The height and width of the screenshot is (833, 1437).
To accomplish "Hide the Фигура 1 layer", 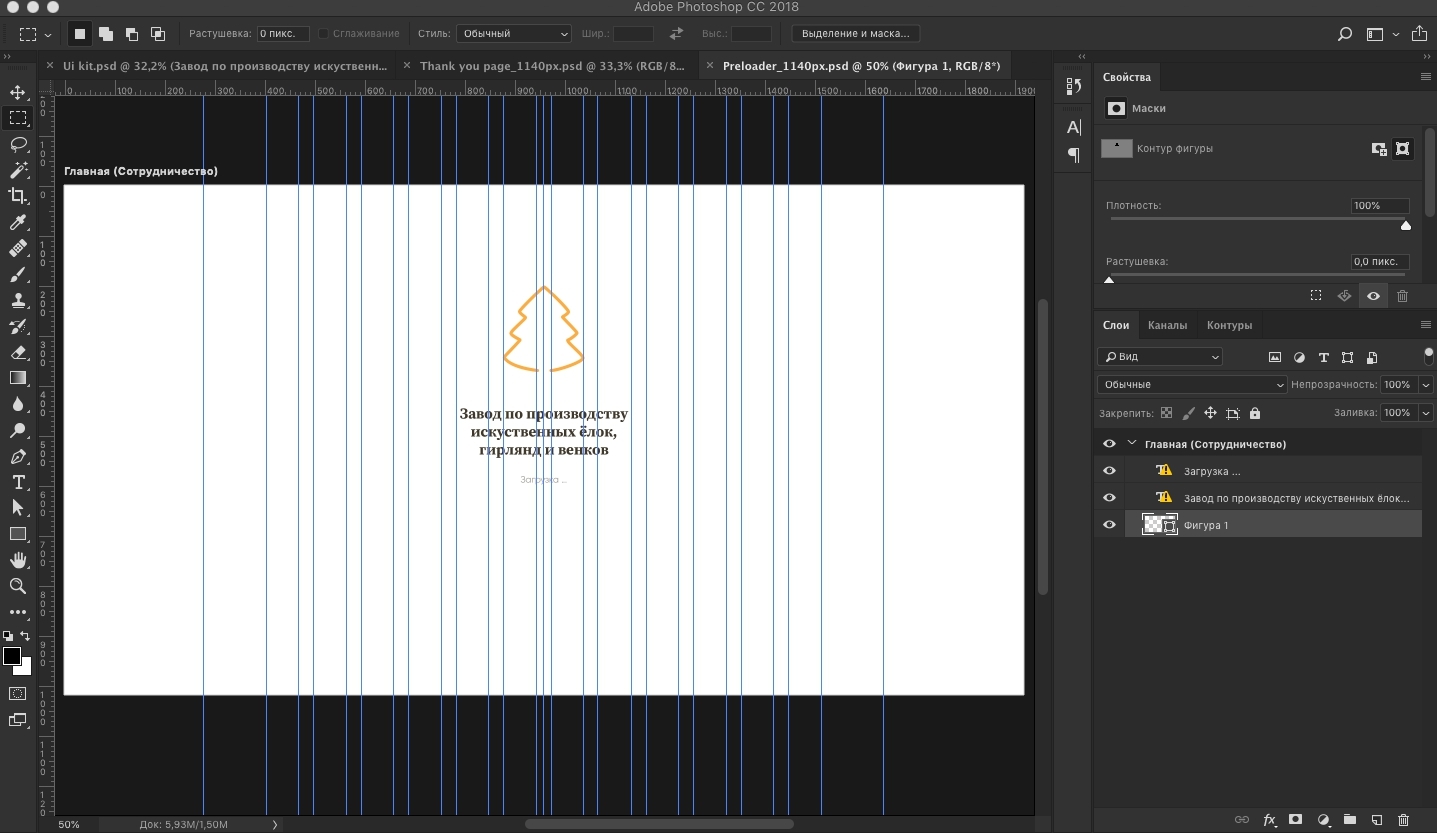I will tap(1109, 525).
